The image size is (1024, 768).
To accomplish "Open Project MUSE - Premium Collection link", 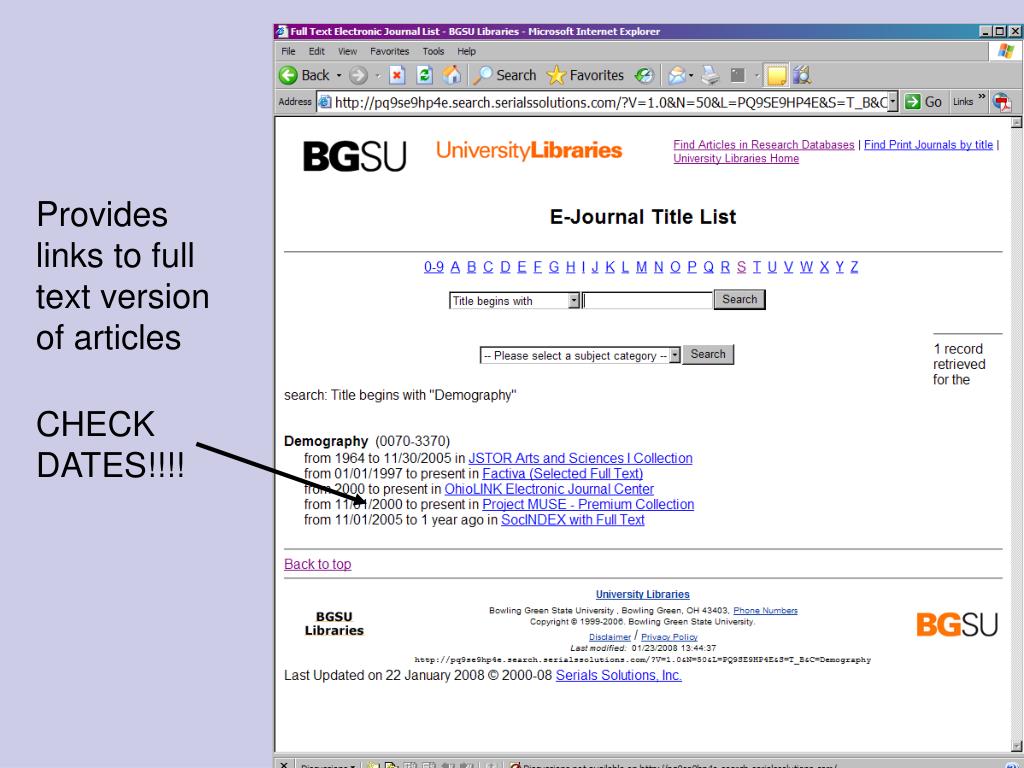I will click(588, 505).
